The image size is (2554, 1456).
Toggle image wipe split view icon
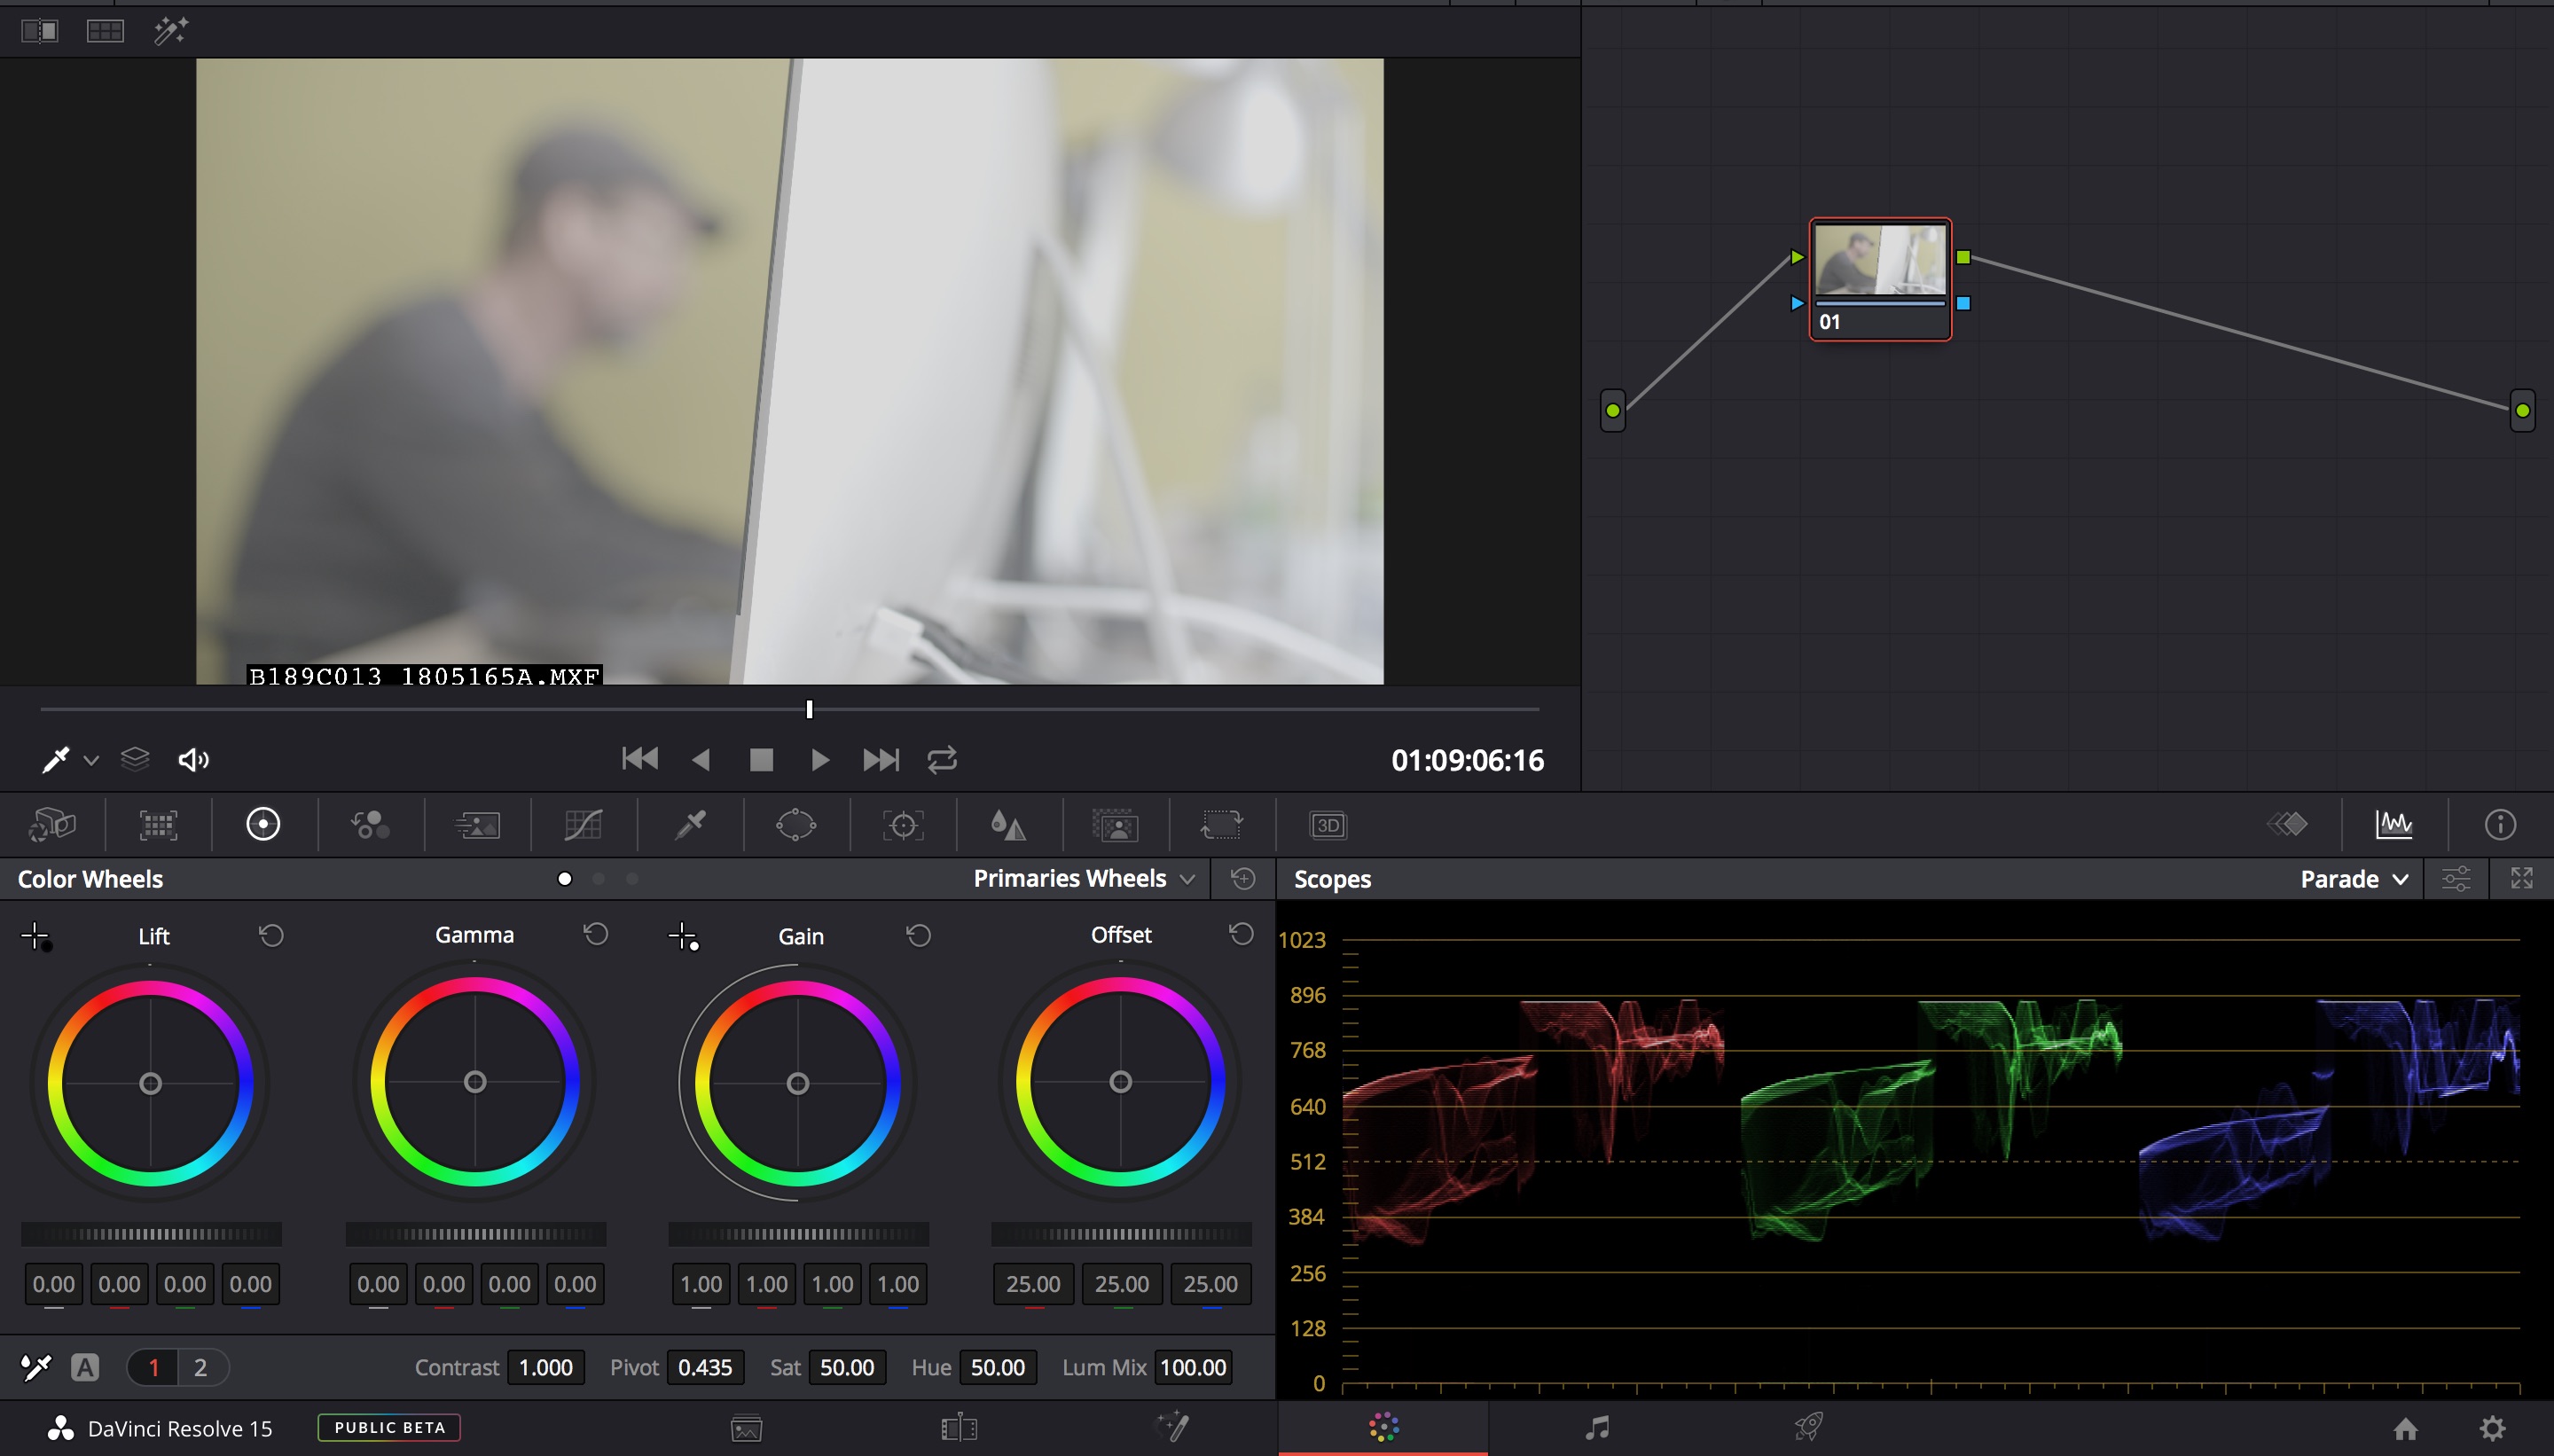coord(40,31)
